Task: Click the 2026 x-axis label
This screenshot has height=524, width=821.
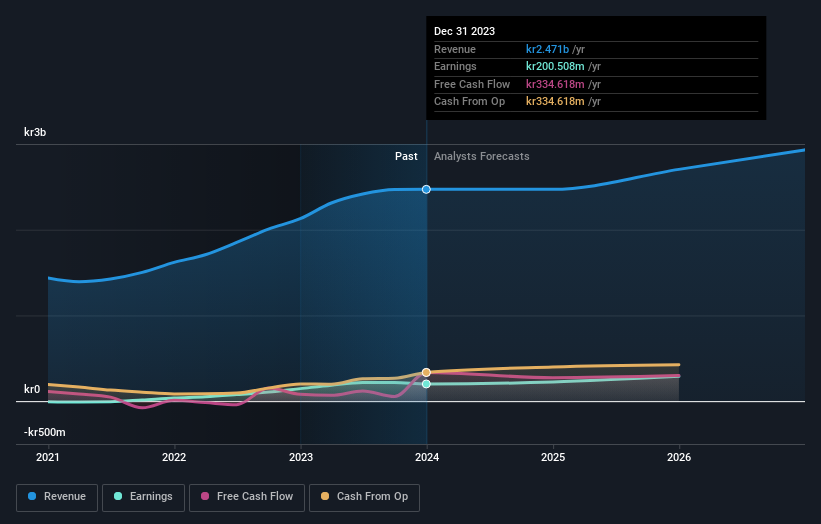Action: [x=679, y=458]
